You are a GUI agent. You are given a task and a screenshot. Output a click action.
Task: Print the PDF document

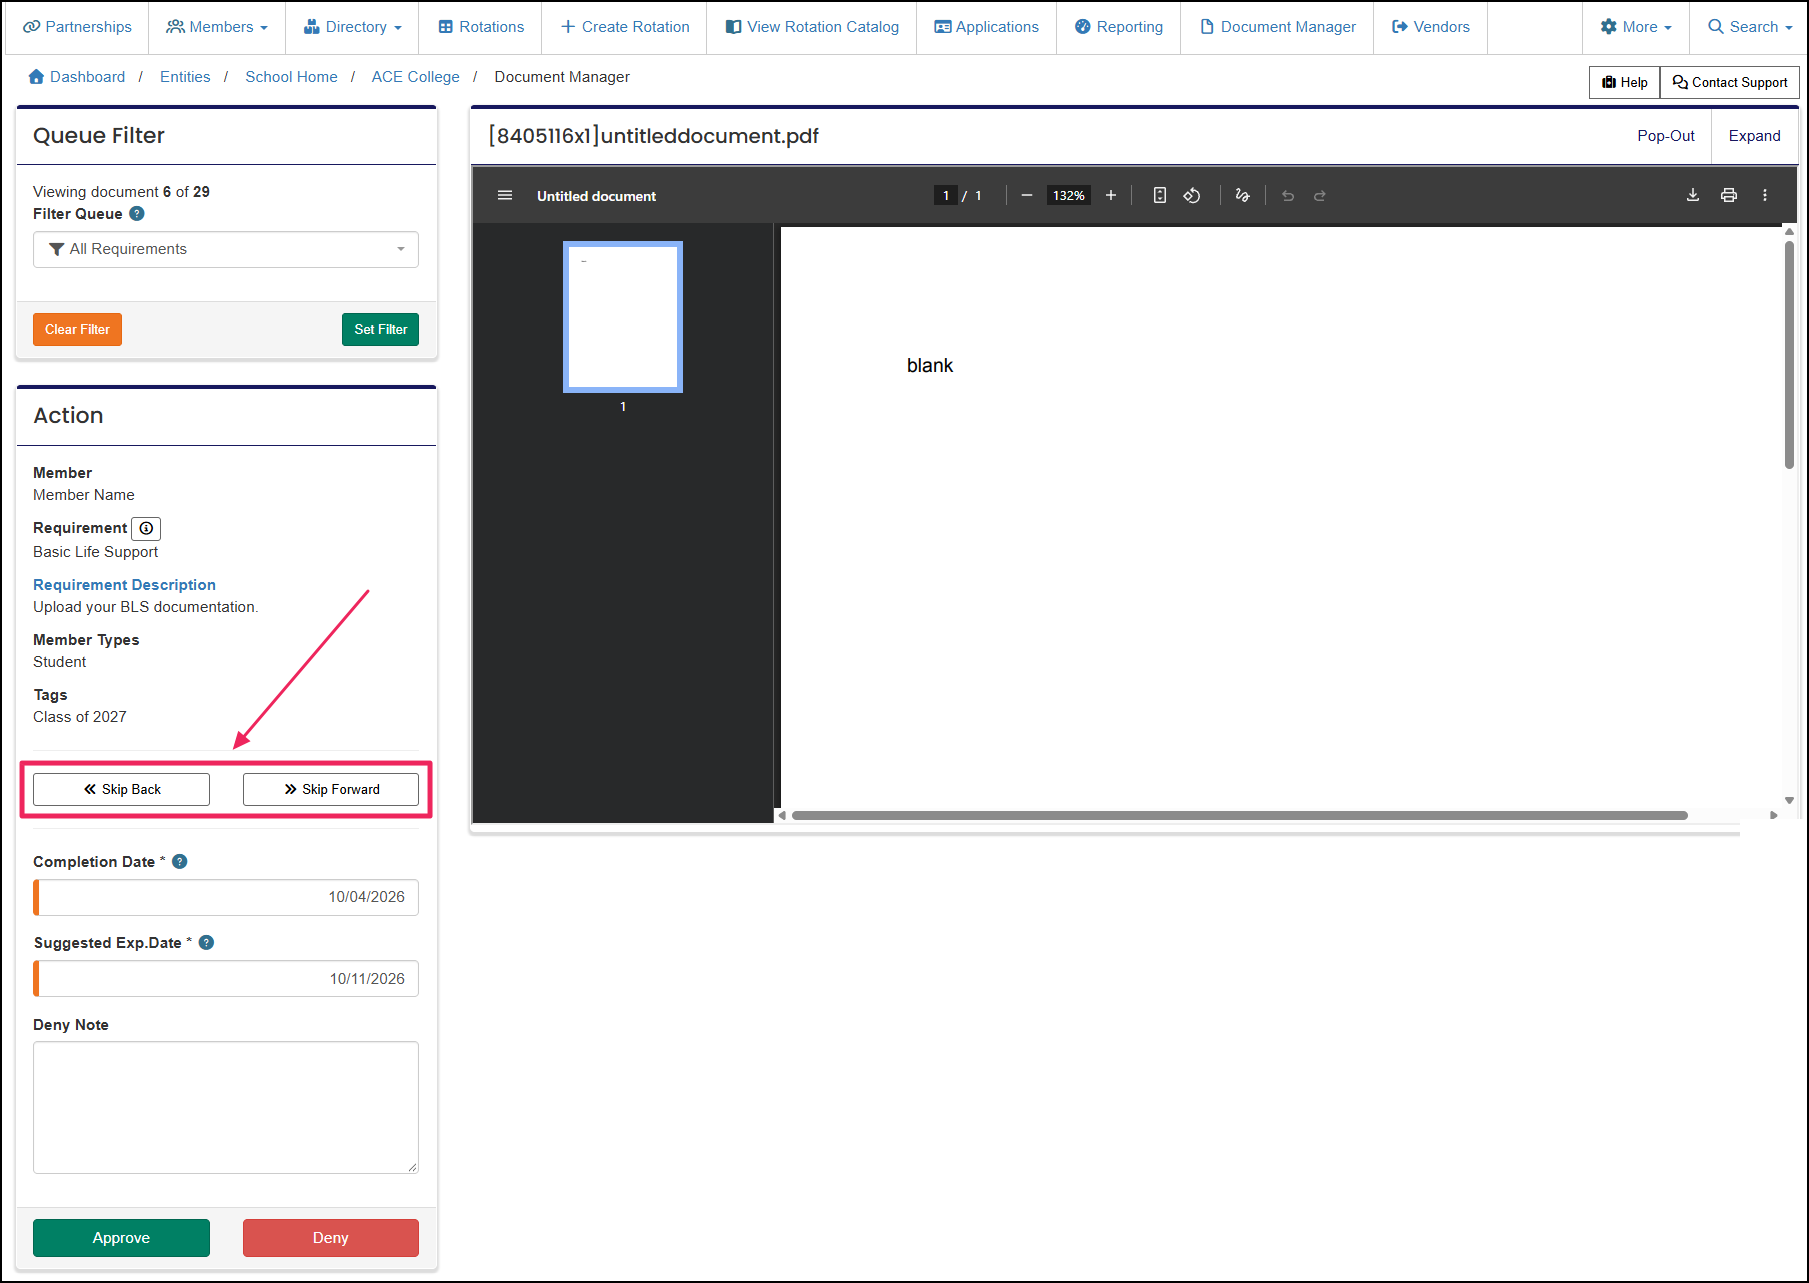1729,196
